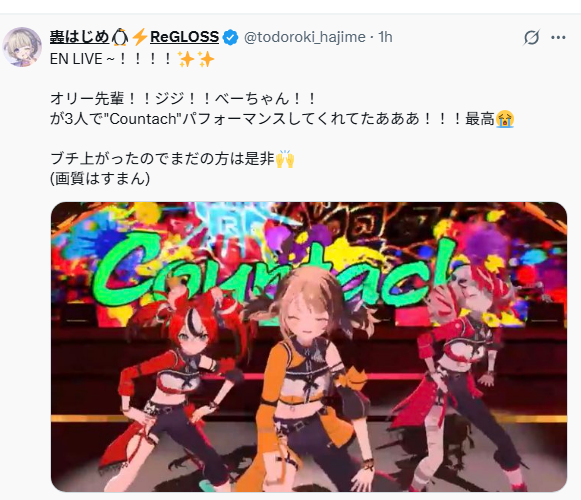
Task: Open the ReGLOSS affiliation link
Action: 184,37
